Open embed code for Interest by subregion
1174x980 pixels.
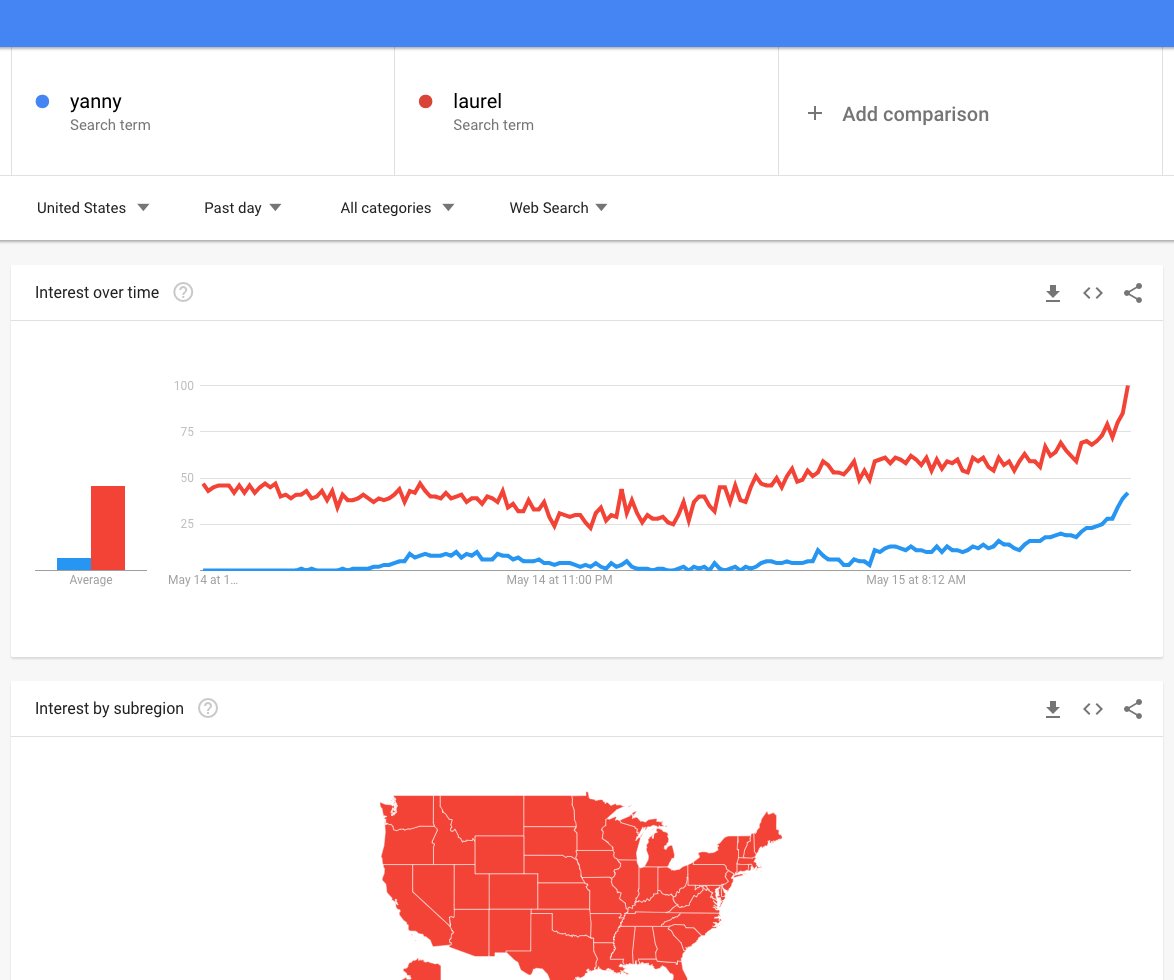[1093, 709]
